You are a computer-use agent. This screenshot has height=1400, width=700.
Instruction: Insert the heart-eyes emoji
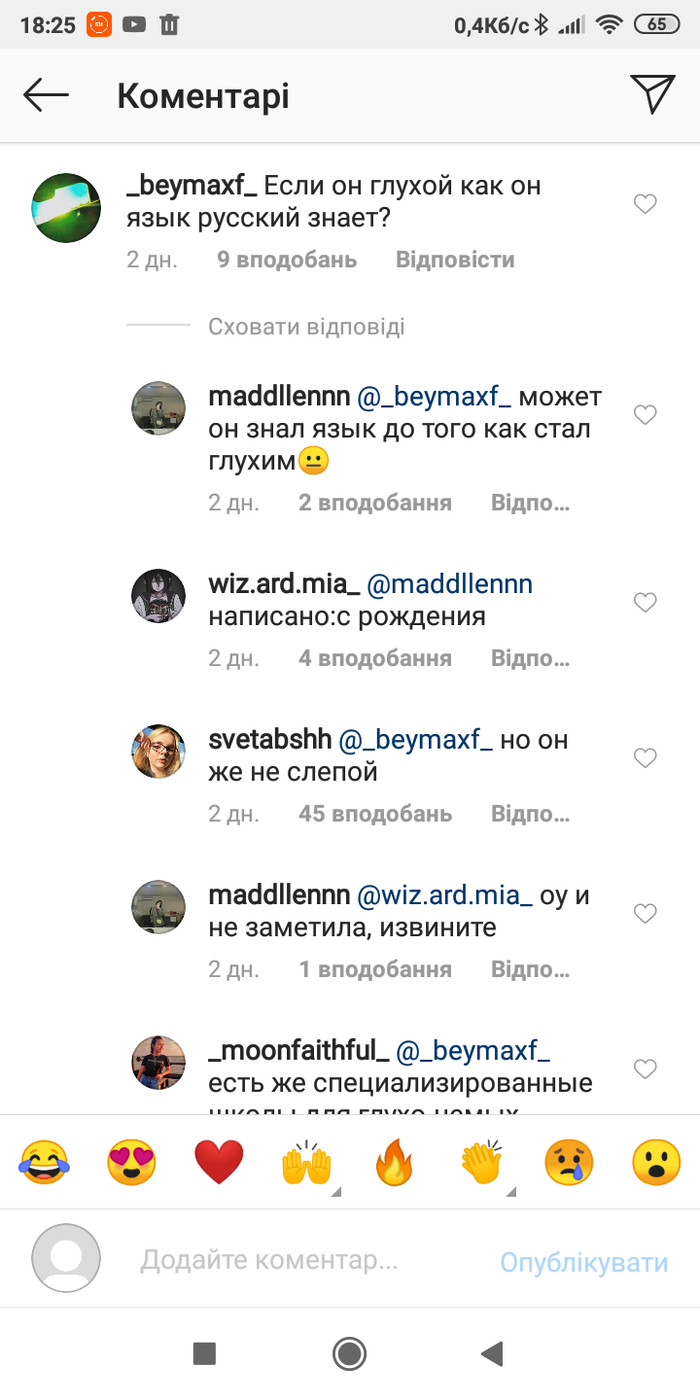132,1163
